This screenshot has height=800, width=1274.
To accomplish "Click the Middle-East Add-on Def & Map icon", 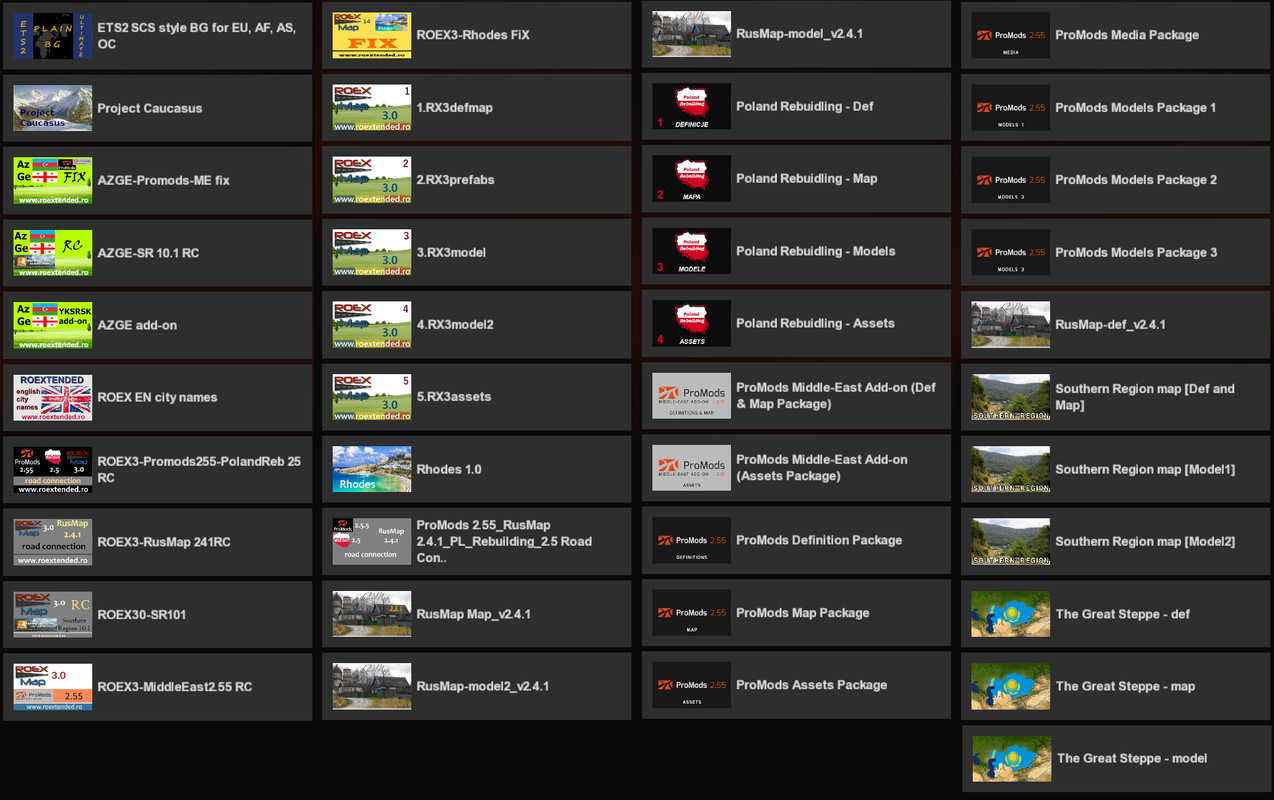I will click(691, 396).
